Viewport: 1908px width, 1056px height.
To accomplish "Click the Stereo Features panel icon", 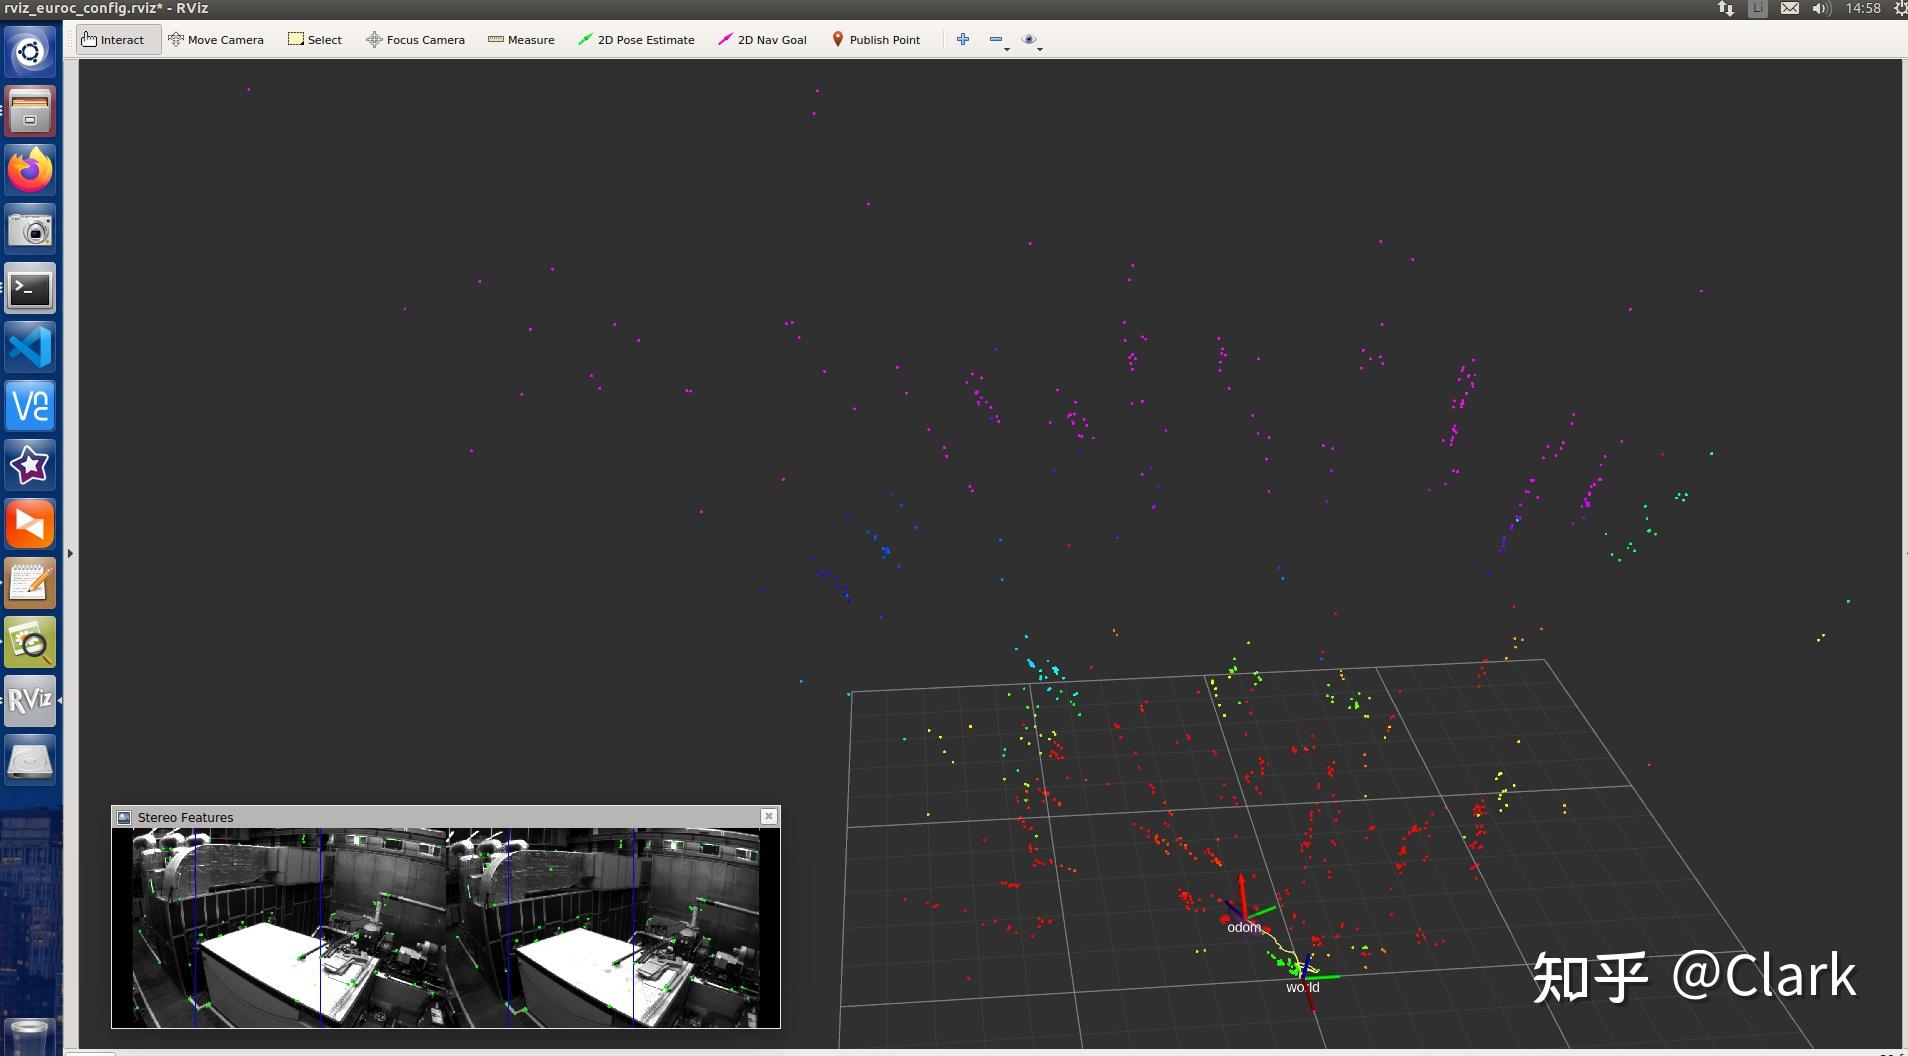I will click(123, 816).
